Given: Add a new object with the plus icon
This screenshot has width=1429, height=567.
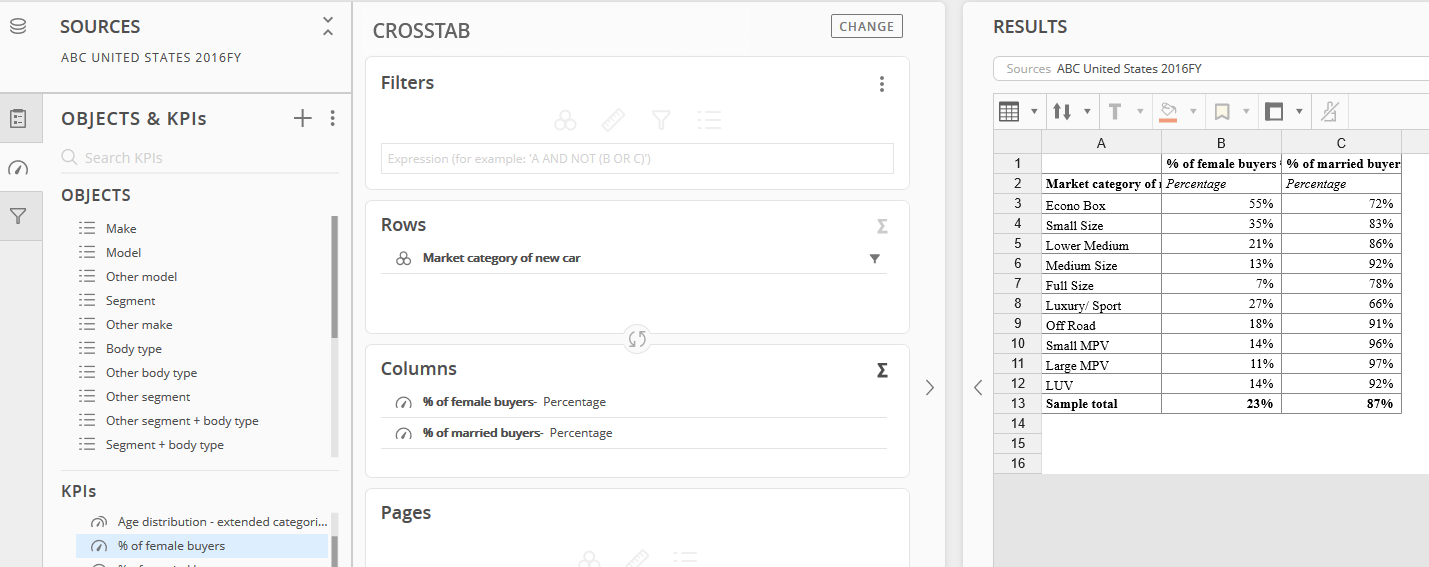Looking at the screenshot, I should pos(303,119).
